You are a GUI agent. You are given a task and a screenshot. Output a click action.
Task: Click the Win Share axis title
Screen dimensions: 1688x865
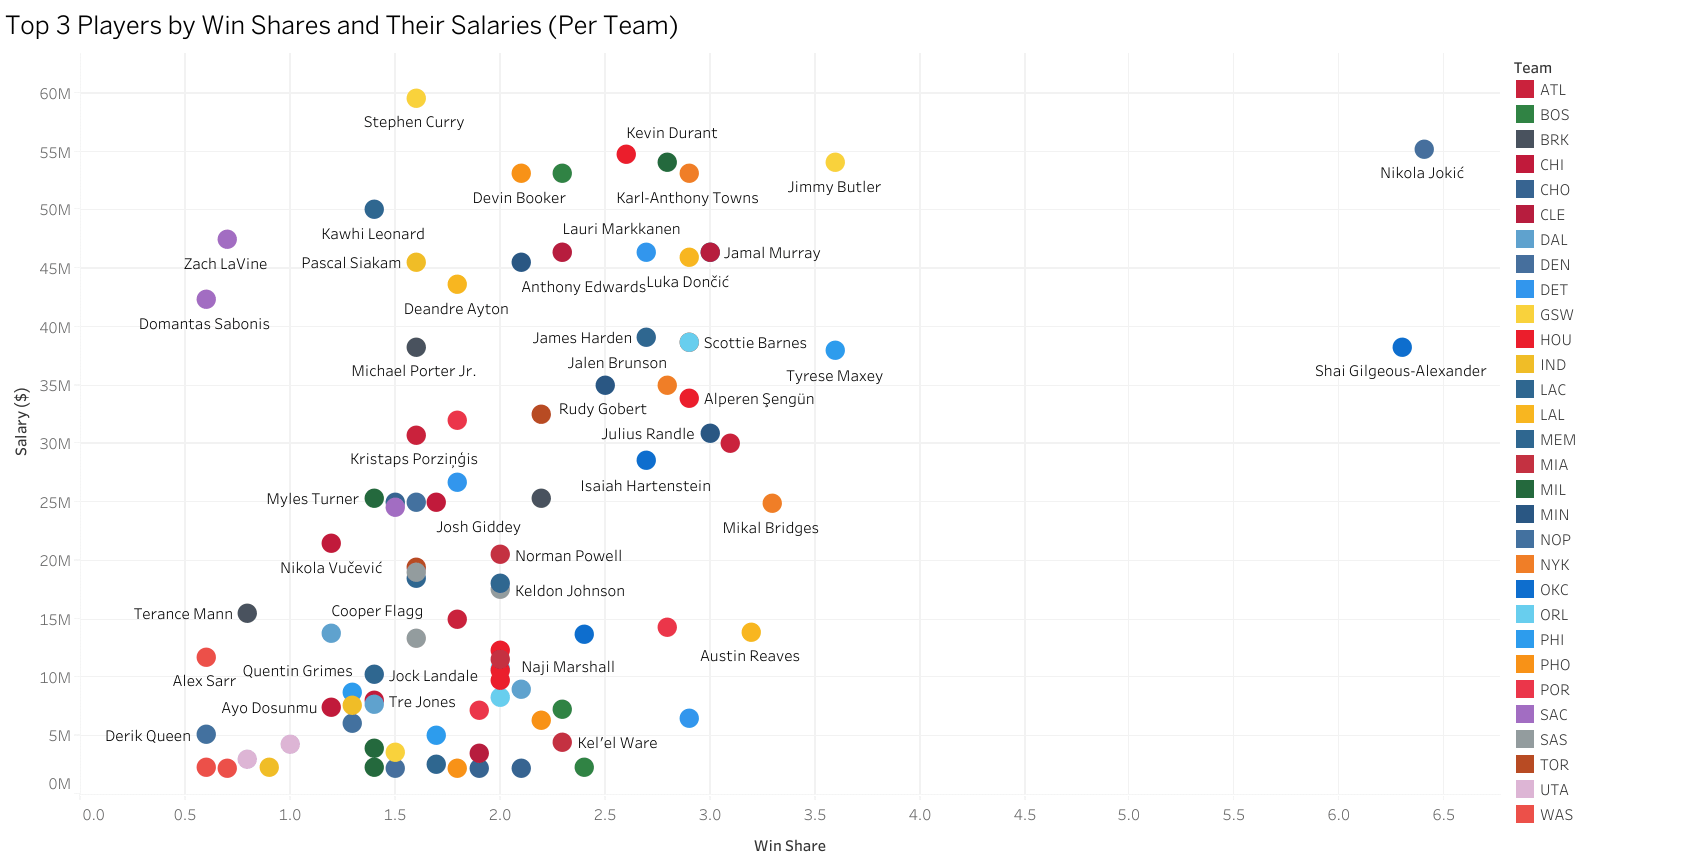point(789,846)
